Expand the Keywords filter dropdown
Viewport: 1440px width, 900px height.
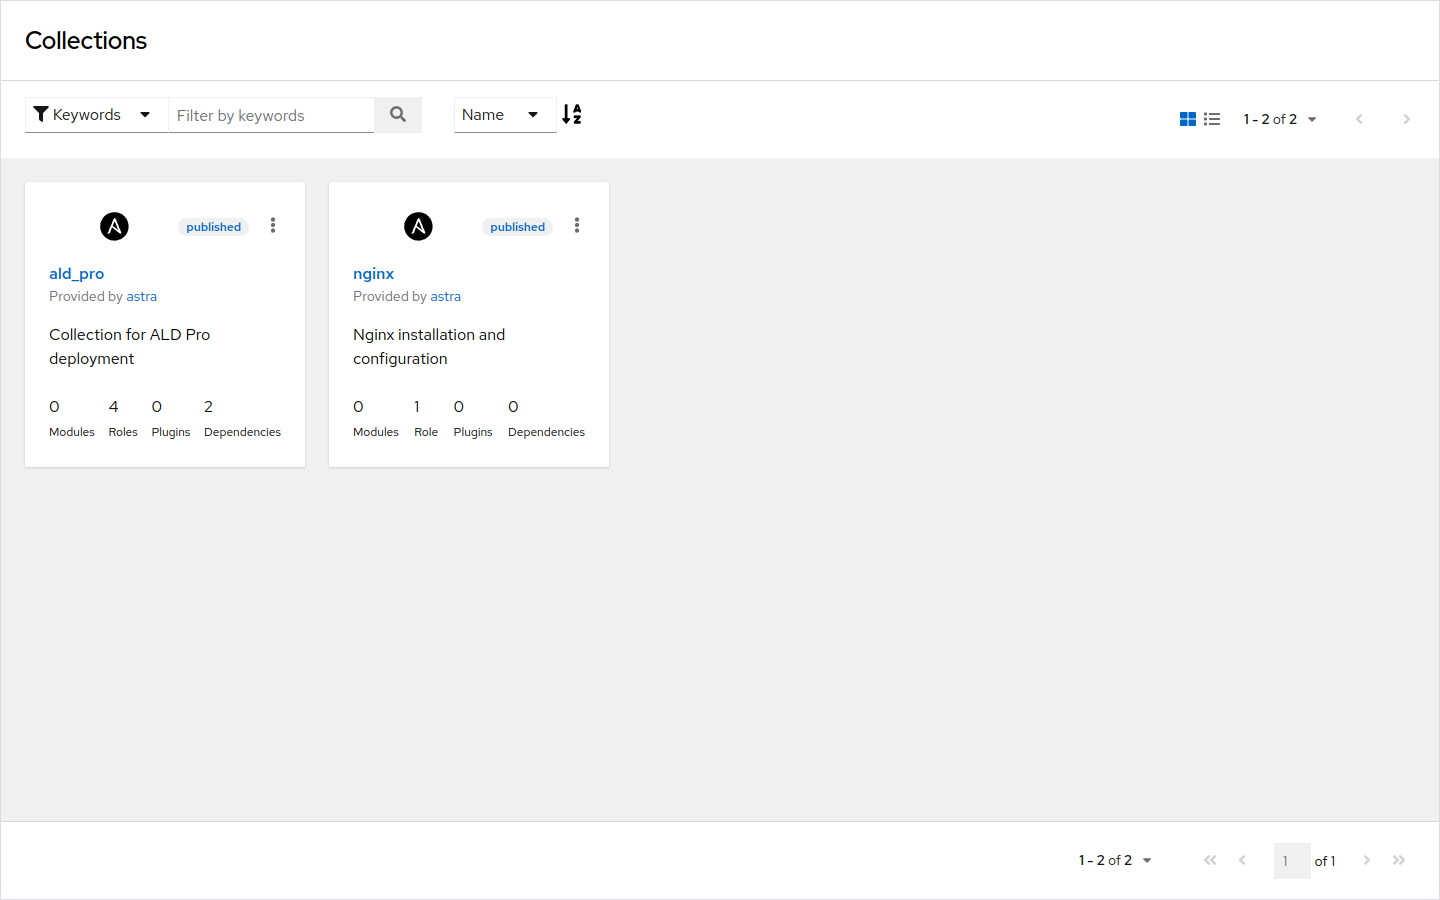click(94, 115)
